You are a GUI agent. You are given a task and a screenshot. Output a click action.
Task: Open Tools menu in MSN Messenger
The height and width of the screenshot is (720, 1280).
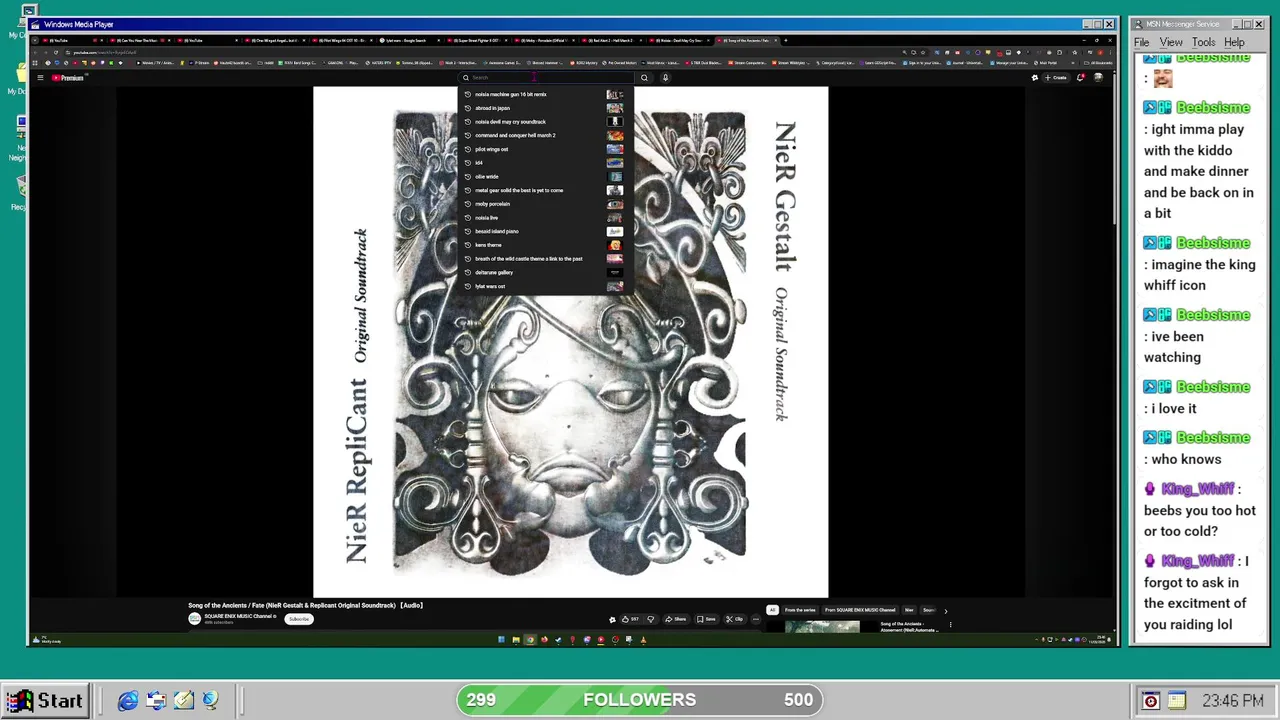[x=1203, y=42]
